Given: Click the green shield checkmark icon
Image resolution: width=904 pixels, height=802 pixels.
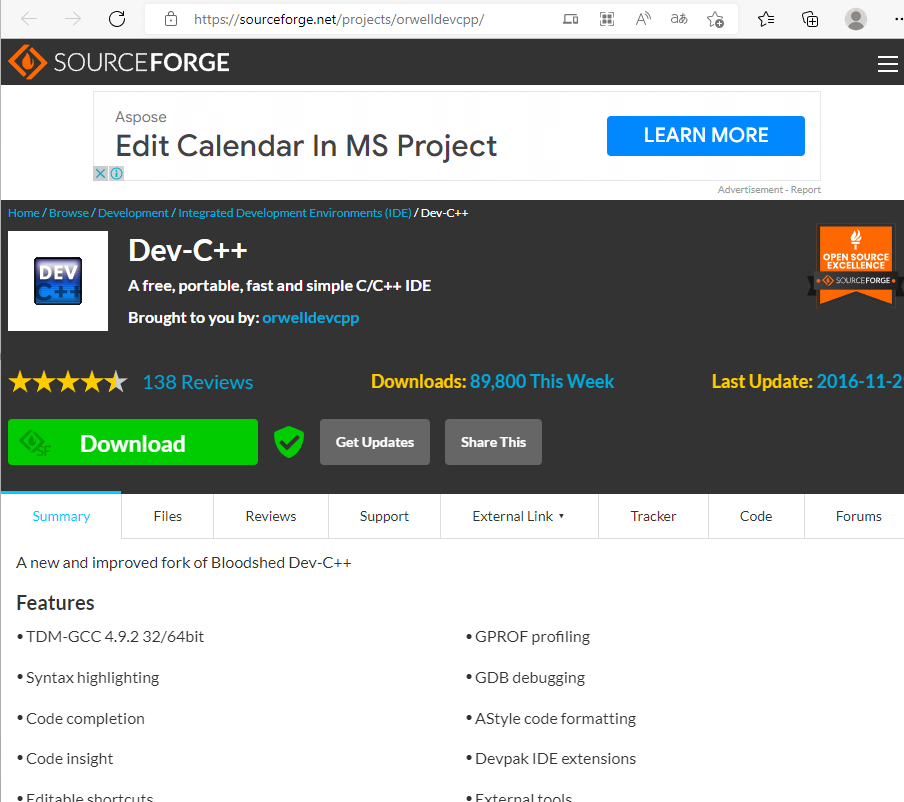Looking at the screenshot, I should [x=289, y=442].
